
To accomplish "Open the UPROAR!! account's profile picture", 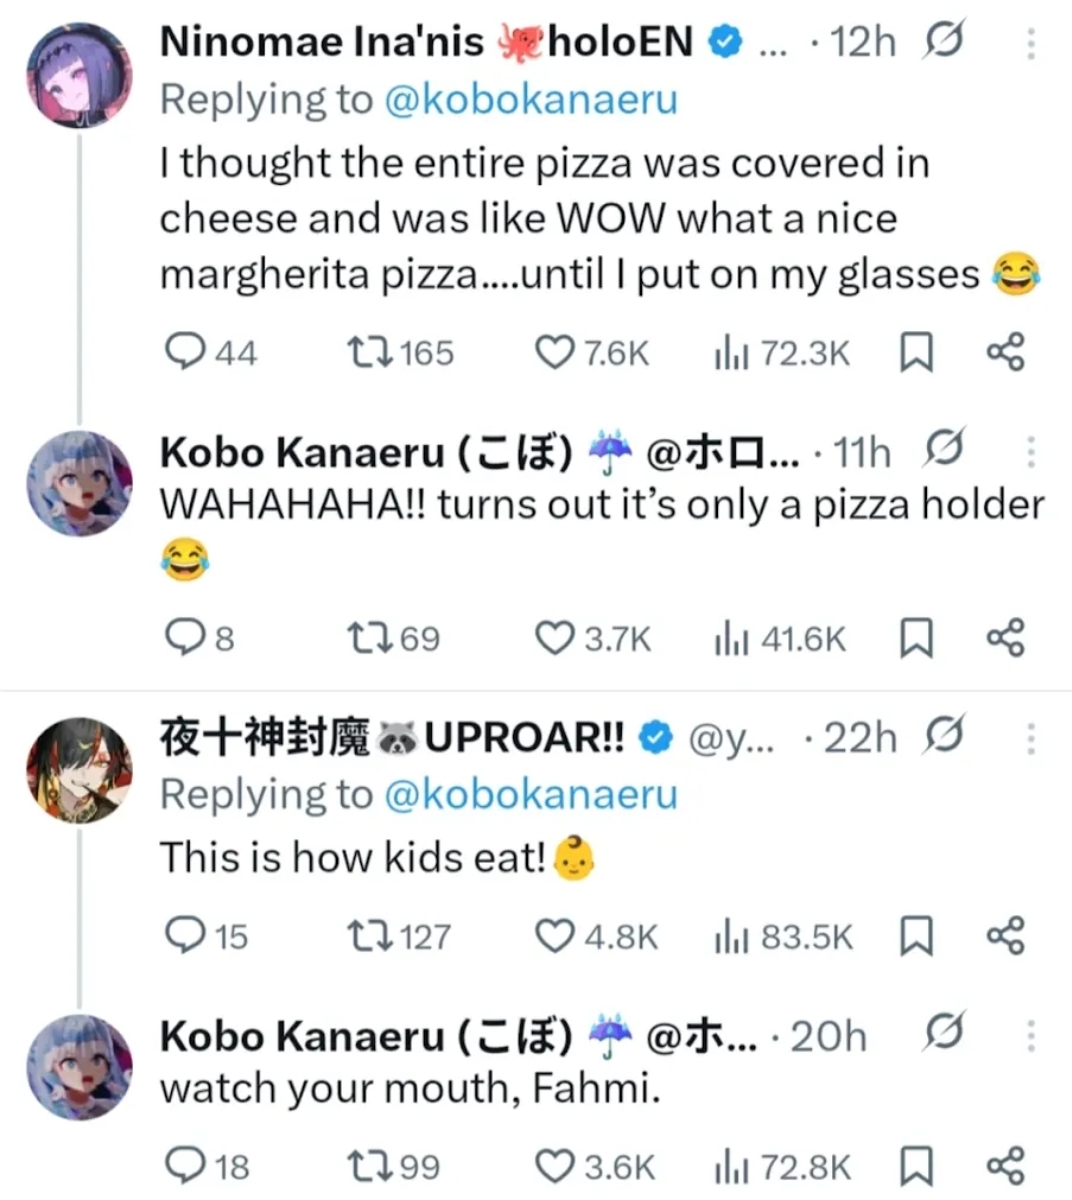I will point(78,769).
